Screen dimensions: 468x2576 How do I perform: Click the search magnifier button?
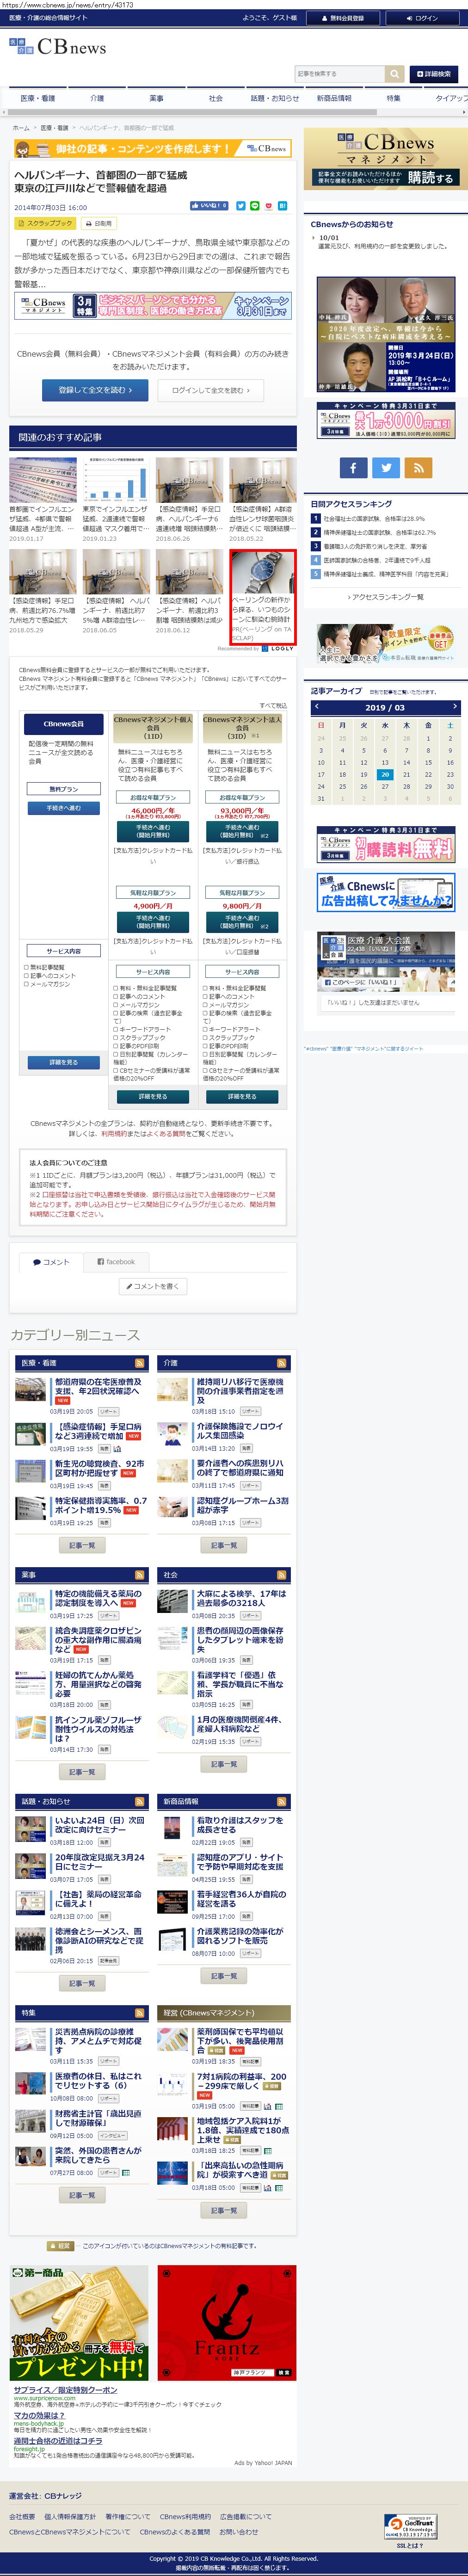tap(394, 74)
